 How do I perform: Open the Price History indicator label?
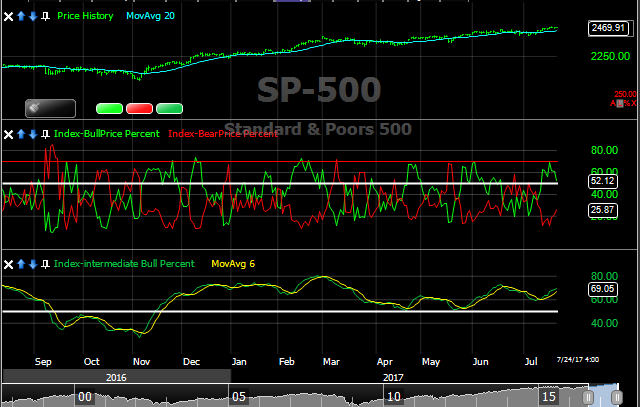coord(85,16)
